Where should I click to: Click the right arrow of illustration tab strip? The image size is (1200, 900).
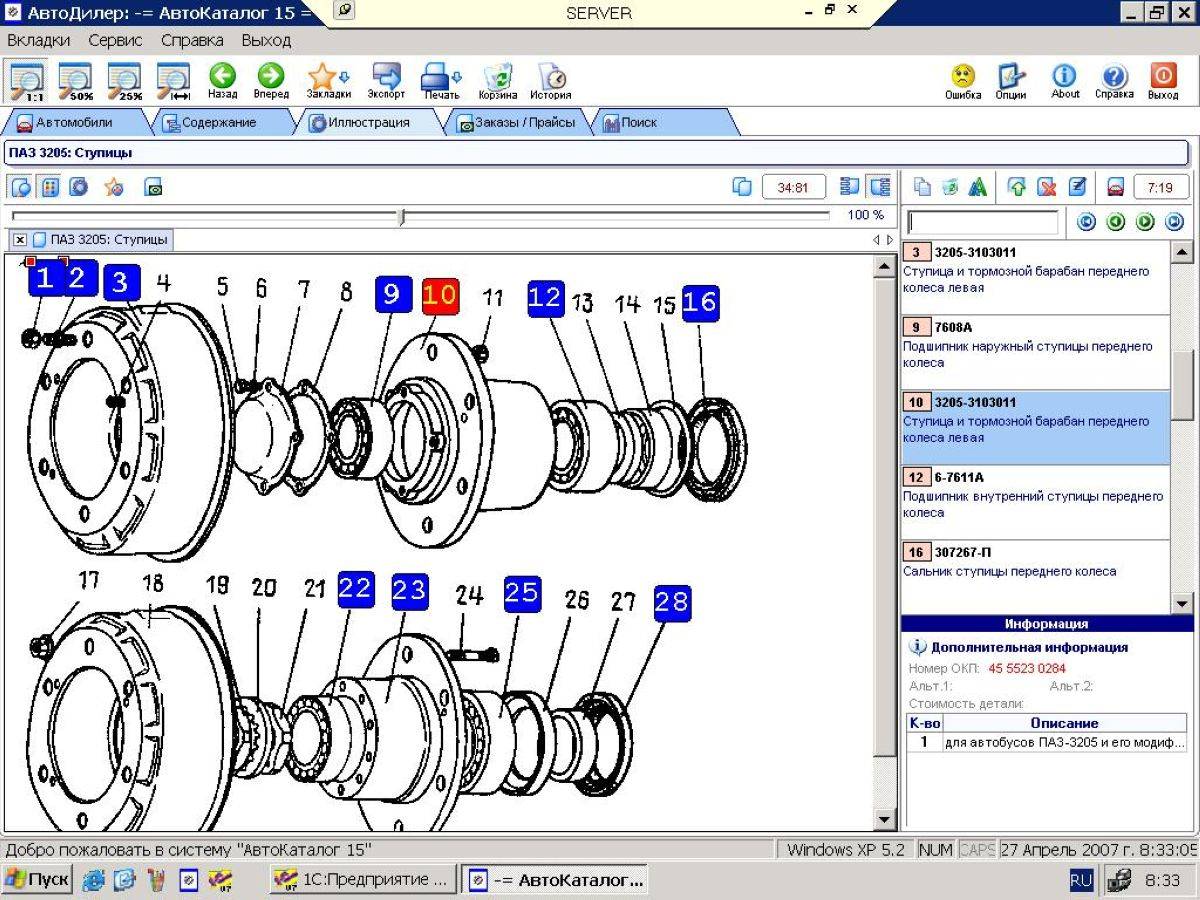[x=890, y=240]
